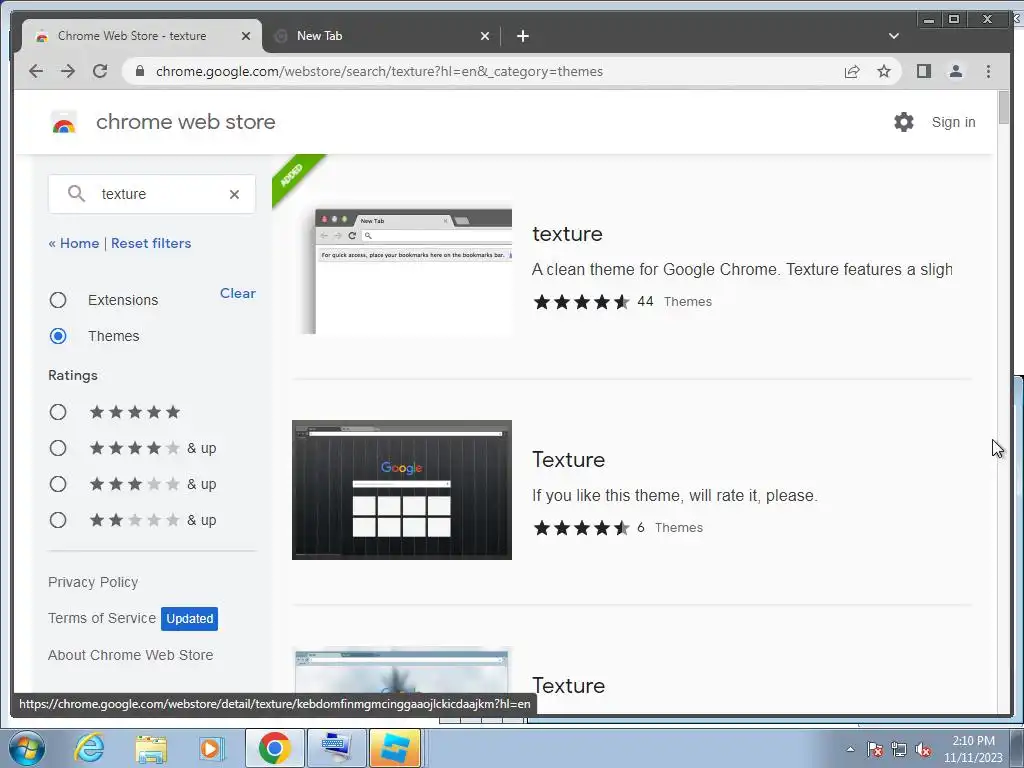1024x768 pixels.
Task: Open web store settings gear icon
Action: tap(904, 122)
